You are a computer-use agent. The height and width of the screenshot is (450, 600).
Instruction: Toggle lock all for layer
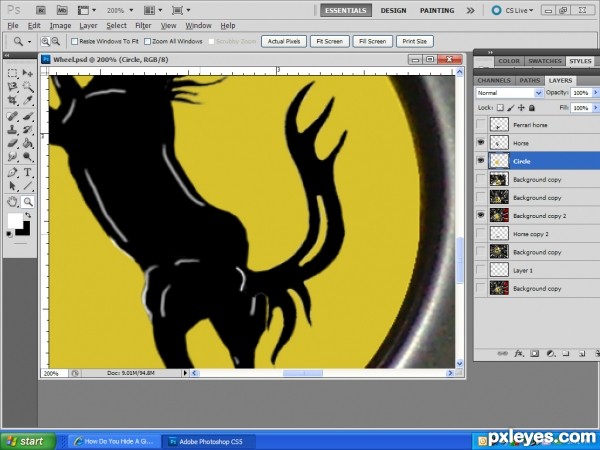pyautogui.click(x=532, y=108)
